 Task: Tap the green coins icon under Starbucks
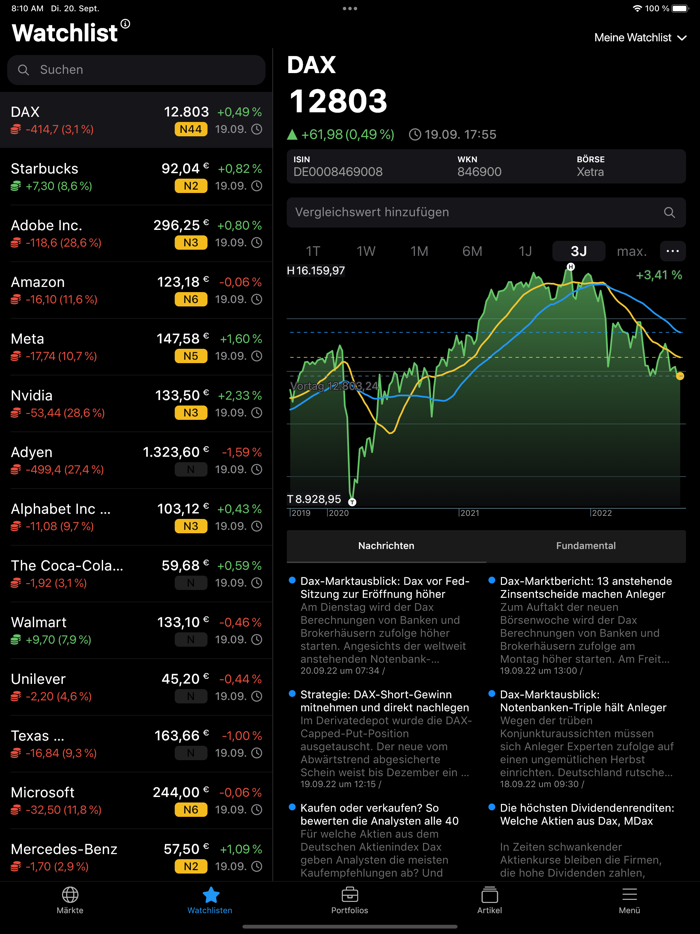click(x=16, y=186)
